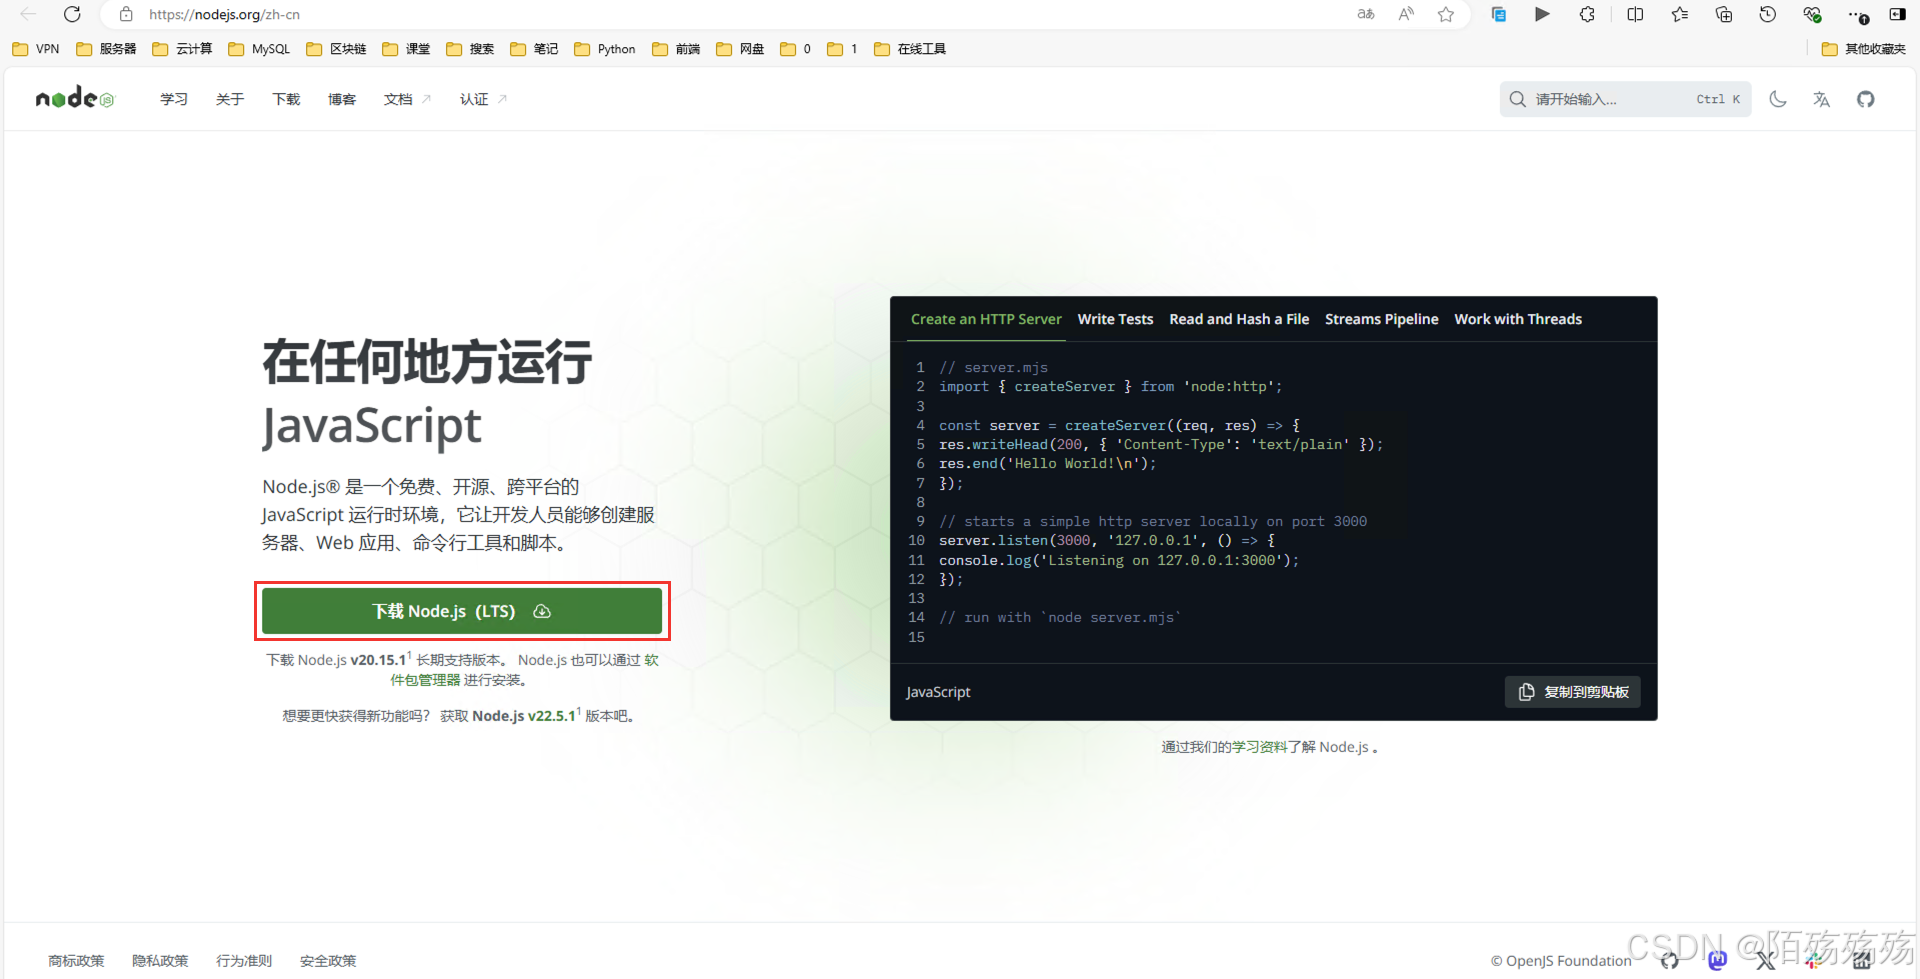Click the footer X (Twitter) icon
Image resolution: width=1920 pixels, height=979 pixels.
tap(1766, 961)
